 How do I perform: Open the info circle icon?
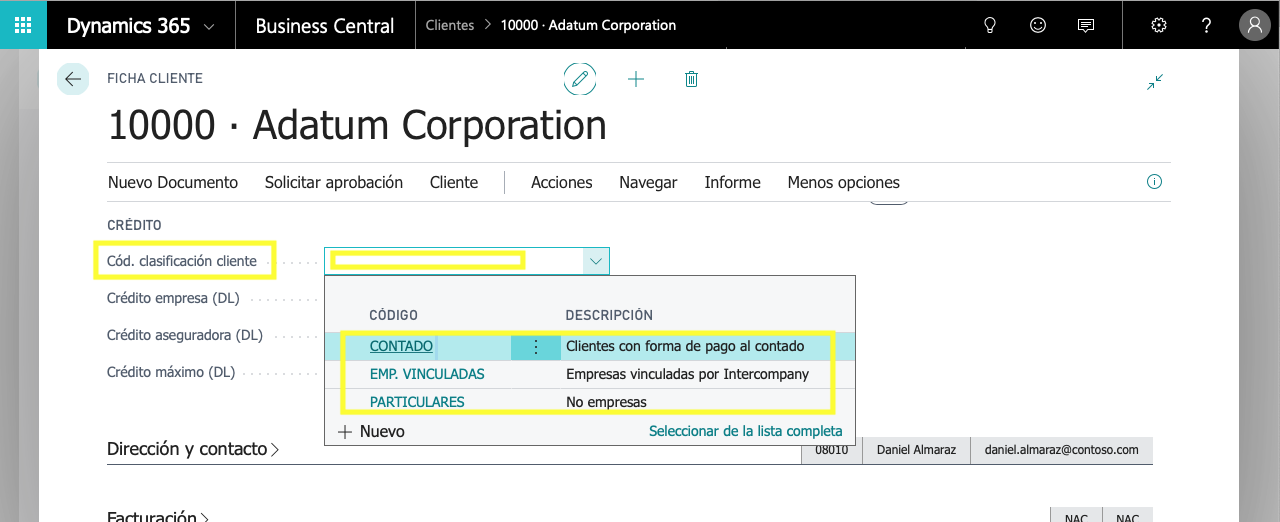(x=1154, y=182)
